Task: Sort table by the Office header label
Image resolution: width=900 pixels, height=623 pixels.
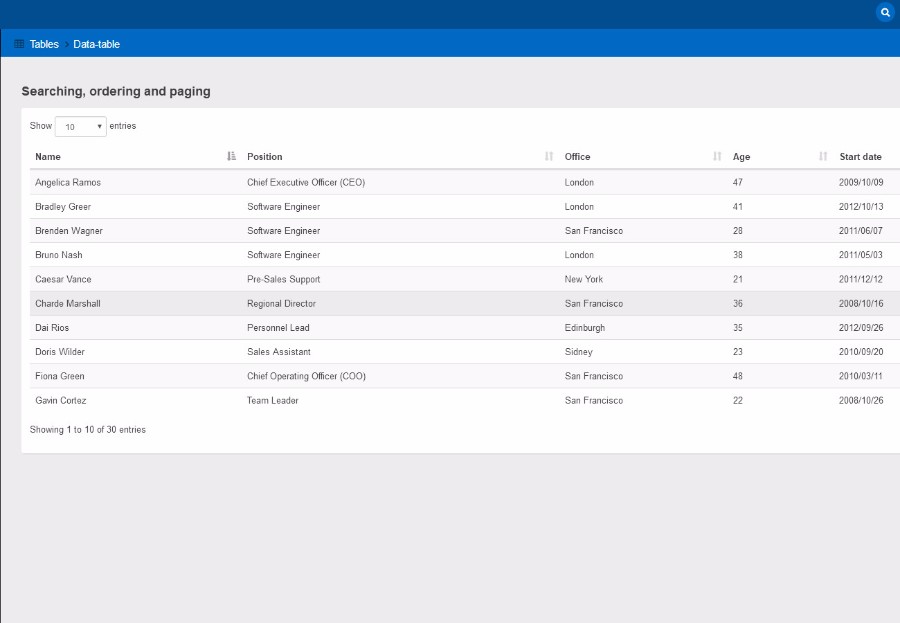Action: click(x=577, y=157)
